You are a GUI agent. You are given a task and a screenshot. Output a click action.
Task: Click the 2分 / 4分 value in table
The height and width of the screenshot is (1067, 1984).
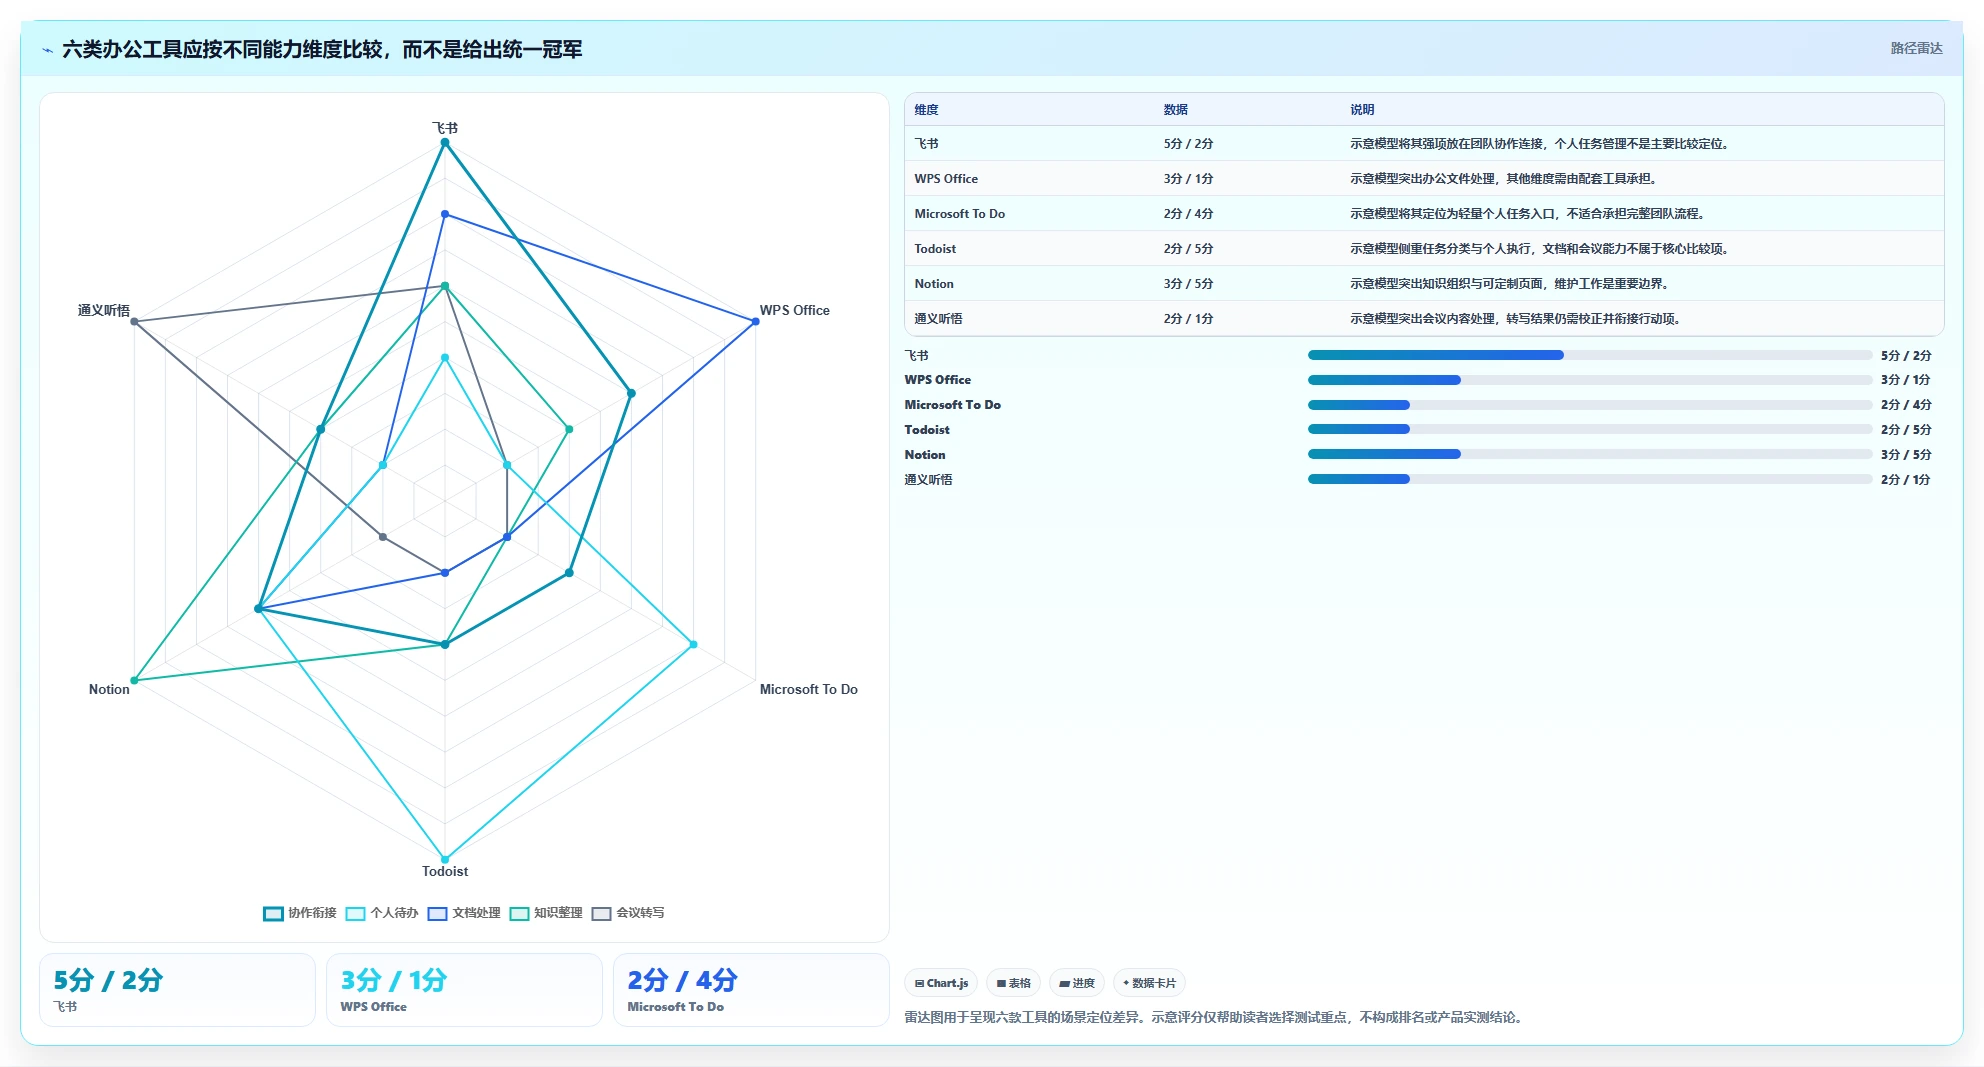click(x=1188, y=214)
